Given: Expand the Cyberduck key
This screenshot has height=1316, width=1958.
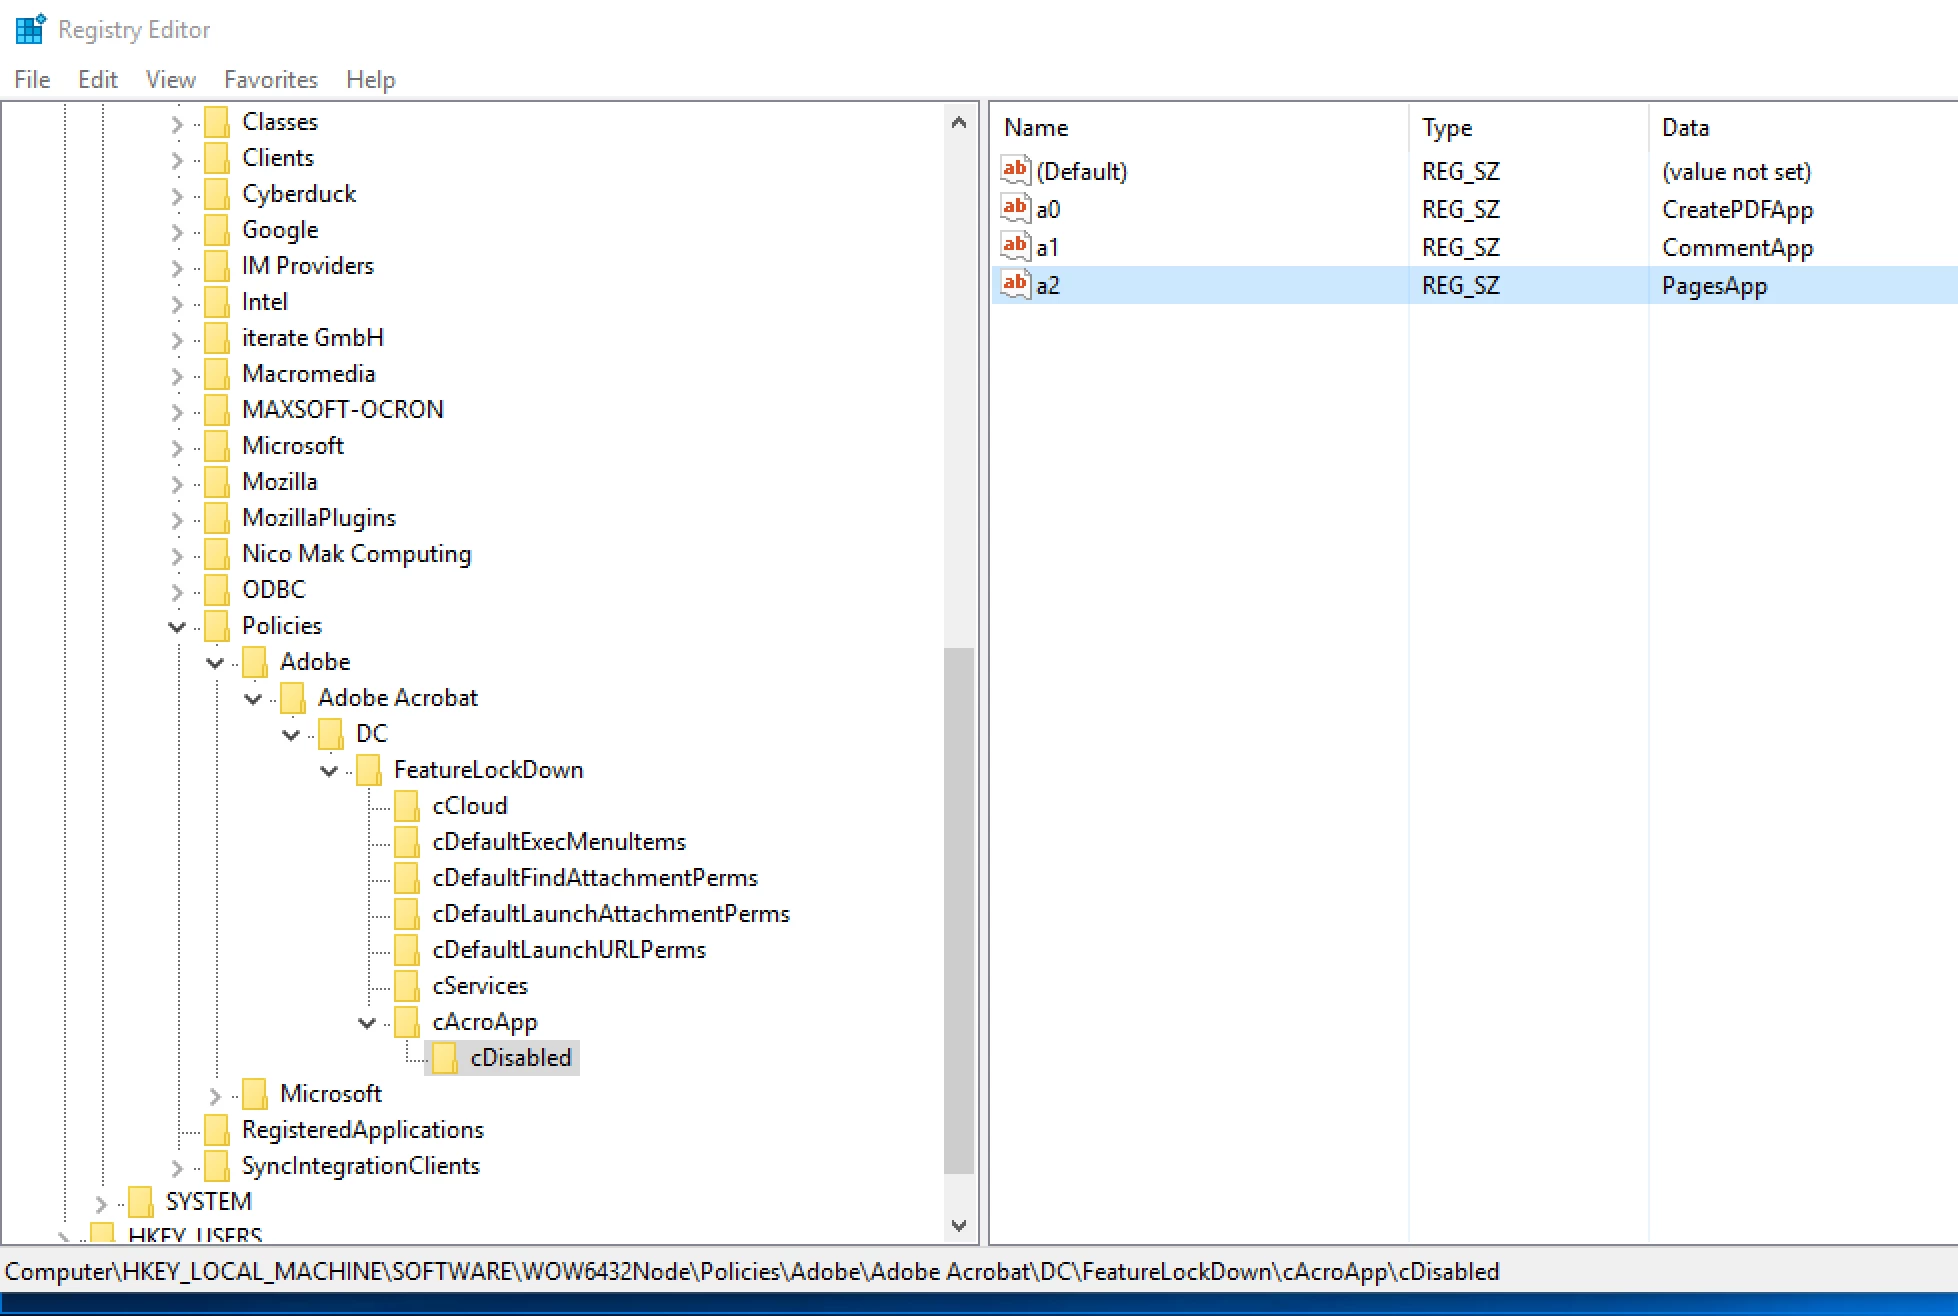Looking at the screenshot, I should [177, 195].
